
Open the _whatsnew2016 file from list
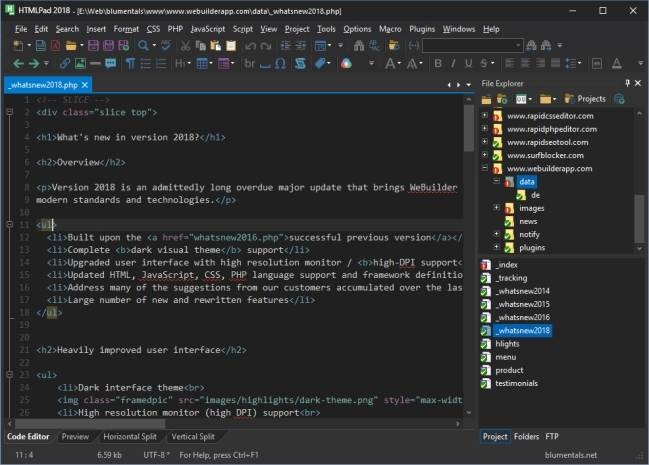[522, 316]
